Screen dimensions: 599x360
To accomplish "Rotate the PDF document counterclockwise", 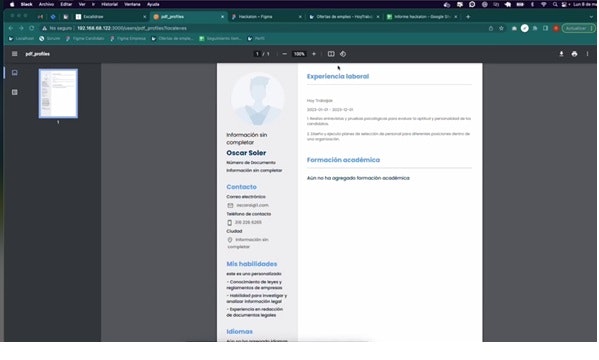I will 343,54.
